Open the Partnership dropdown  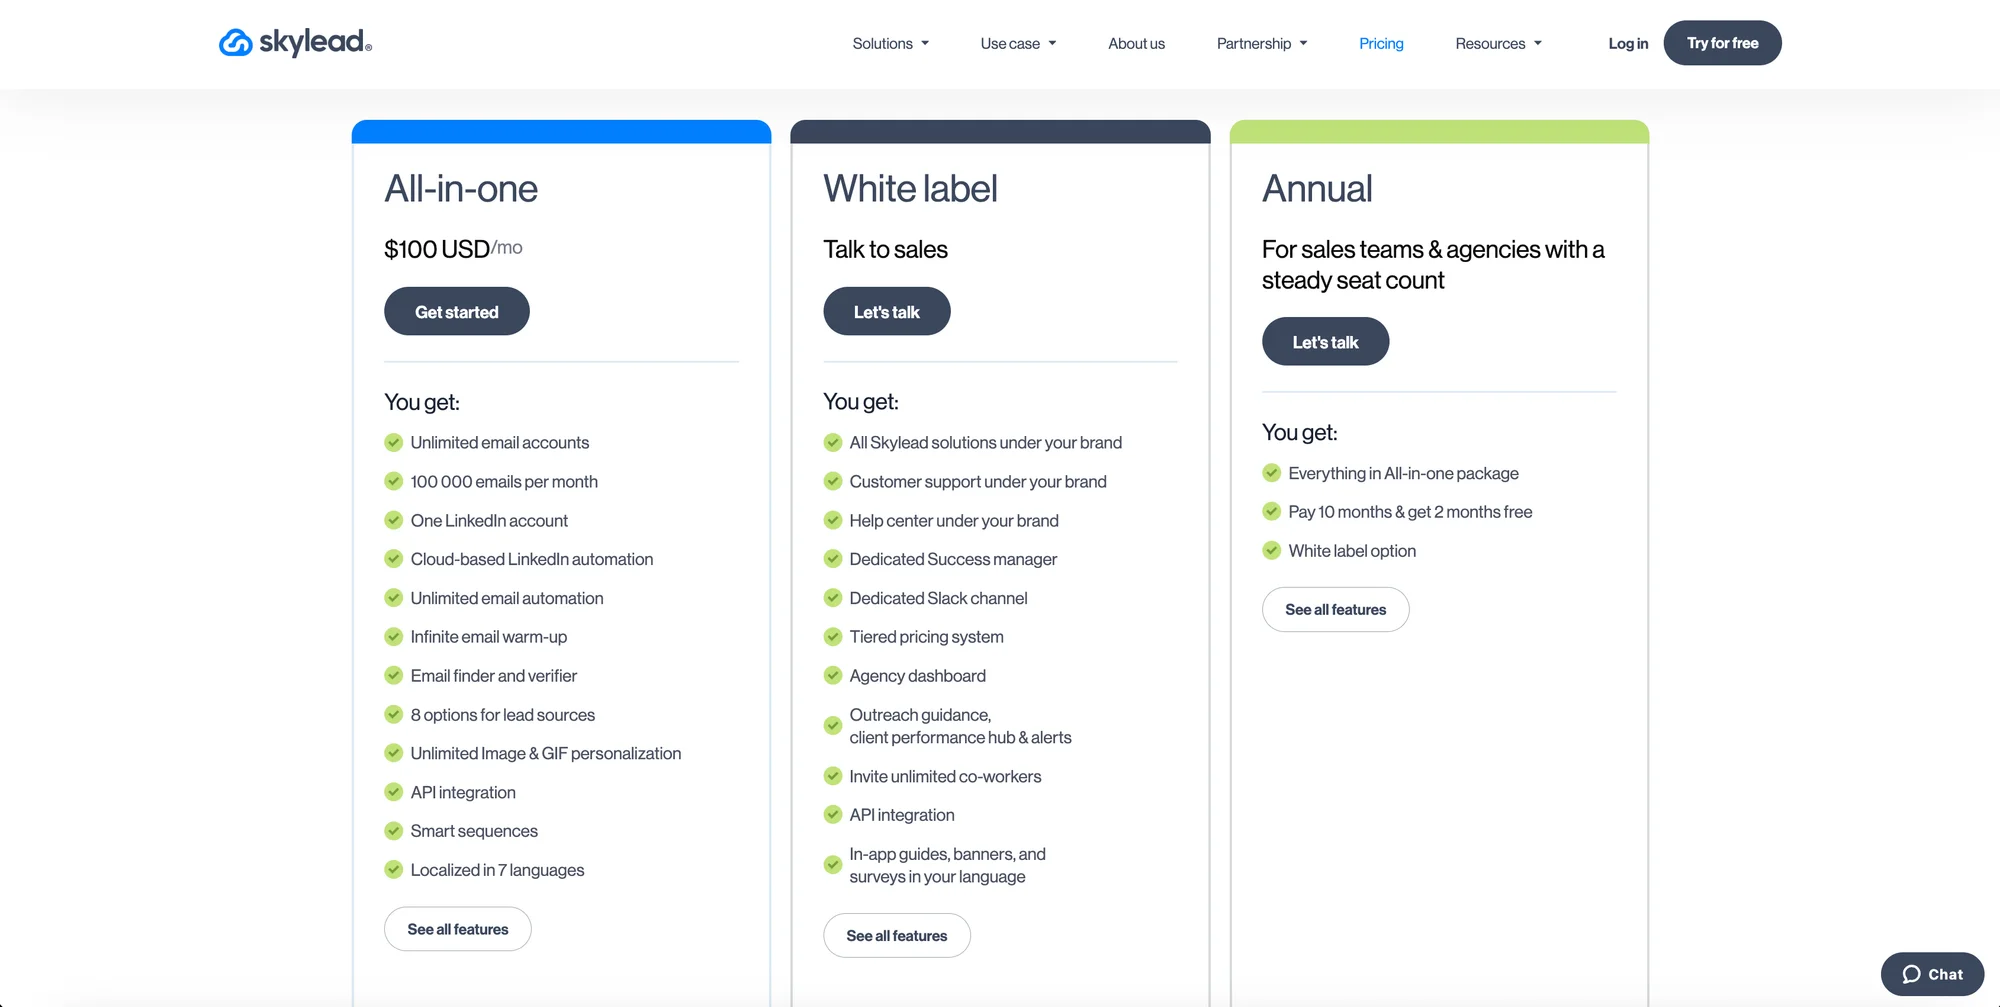[x=1262, y=43]
